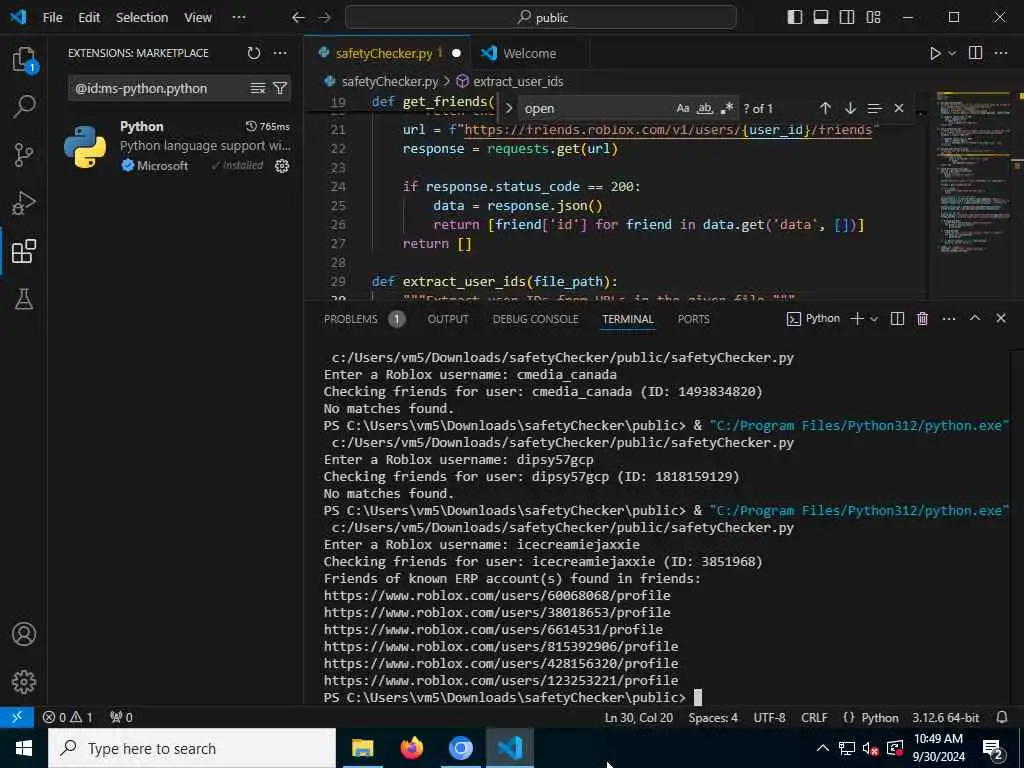This screenshot has width=1024, height=768.
Task: Go to previous find match
Action: (825, 108)
